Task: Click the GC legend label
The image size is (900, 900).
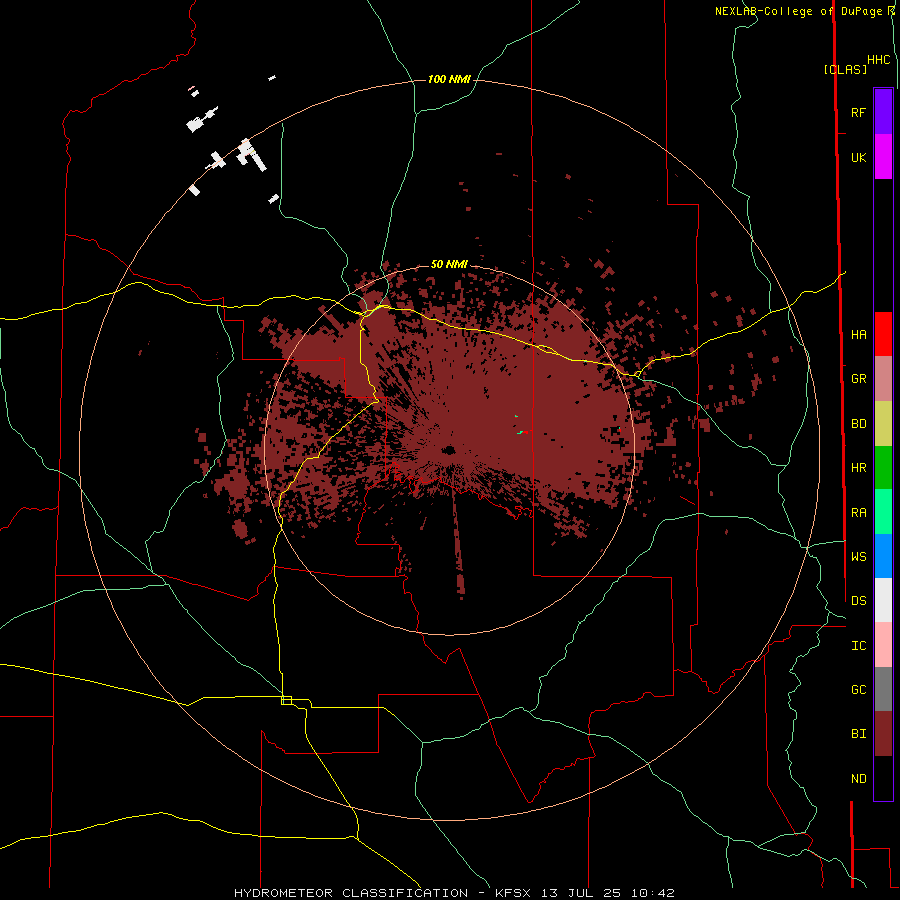Action: [858, 690]
